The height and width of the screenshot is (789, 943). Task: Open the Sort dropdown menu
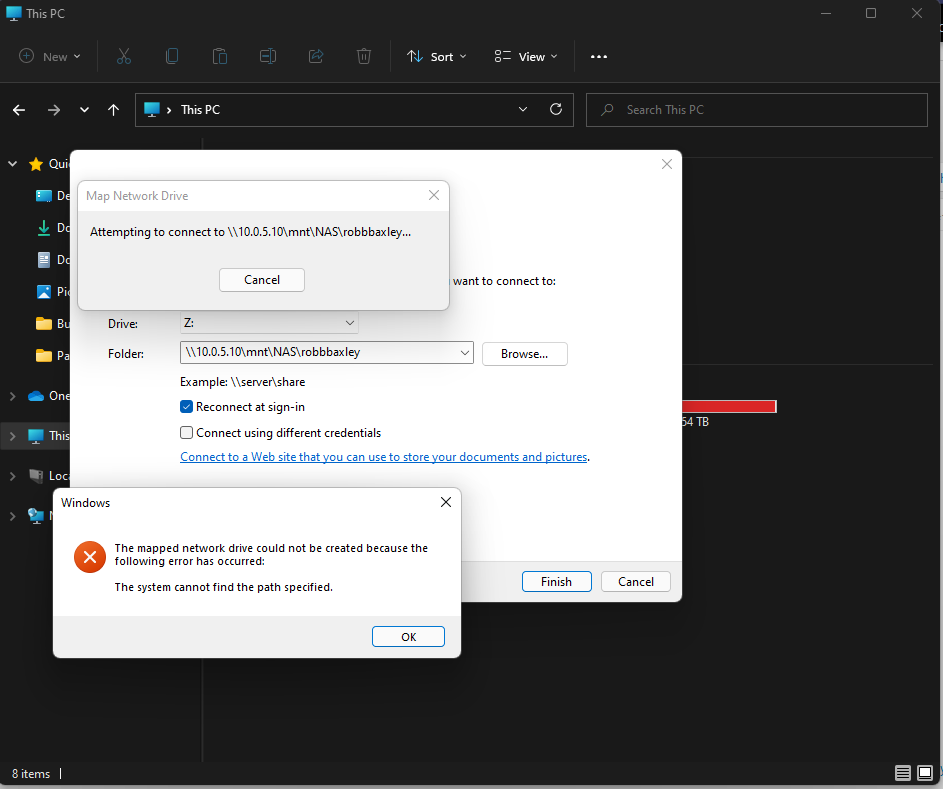click(x=436, y=57)
